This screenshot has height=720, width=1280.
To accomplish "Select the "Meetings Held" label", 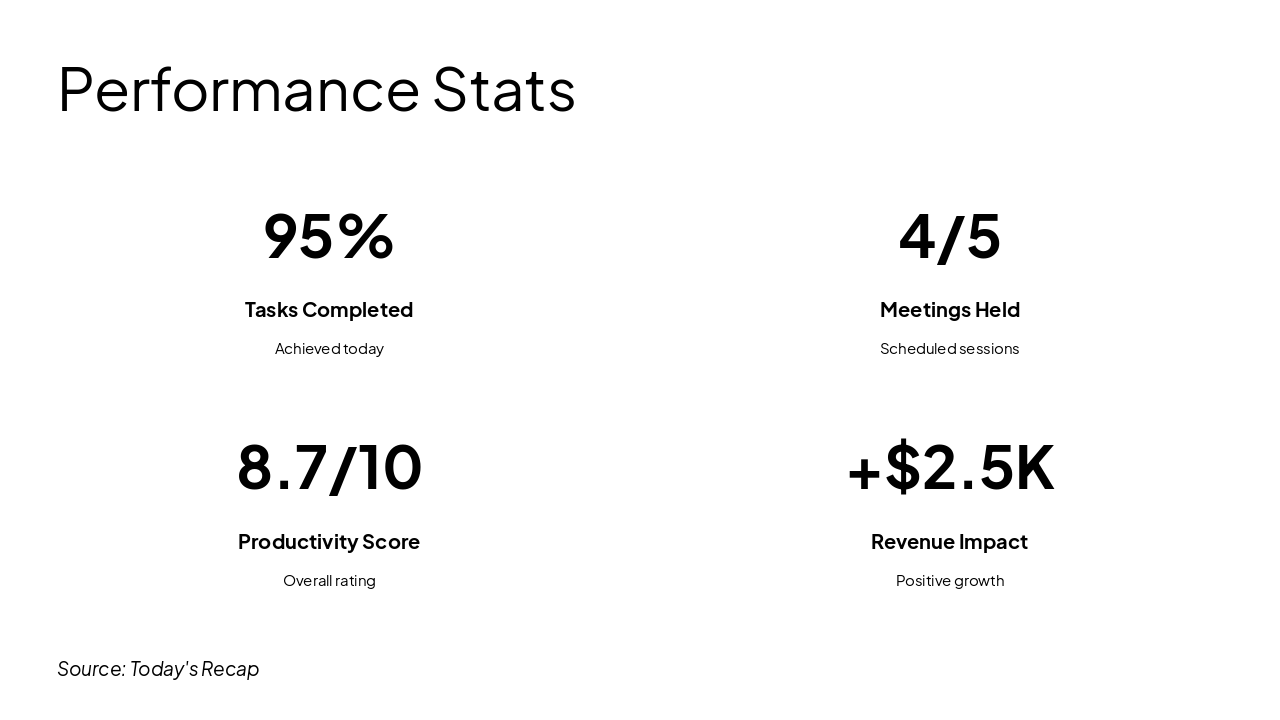I will coord(950,310).
